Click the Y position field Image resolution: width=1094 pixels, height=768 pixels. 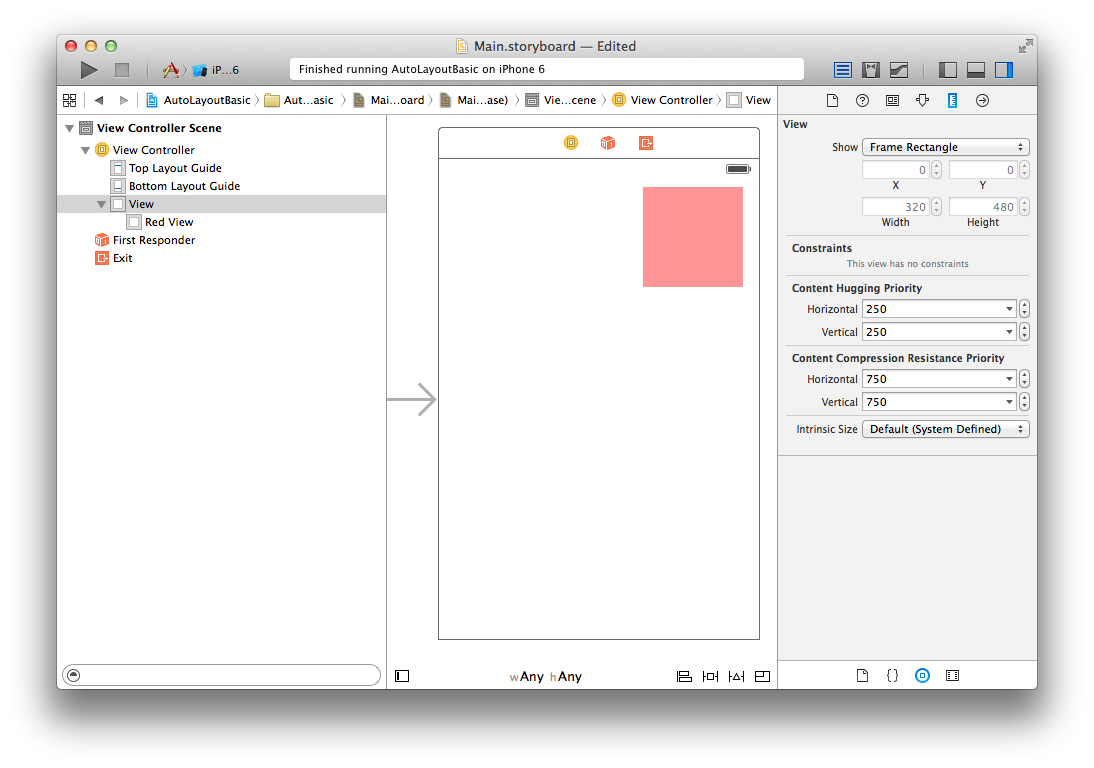[x=983, y=170]
